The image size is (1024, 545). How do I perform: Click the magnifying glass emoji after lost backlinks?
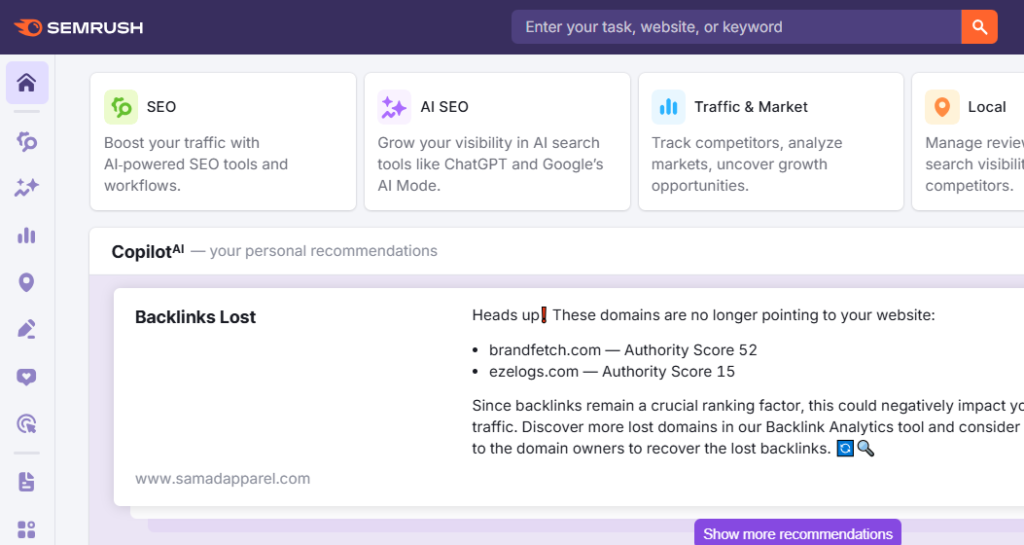tap(866, 448)
